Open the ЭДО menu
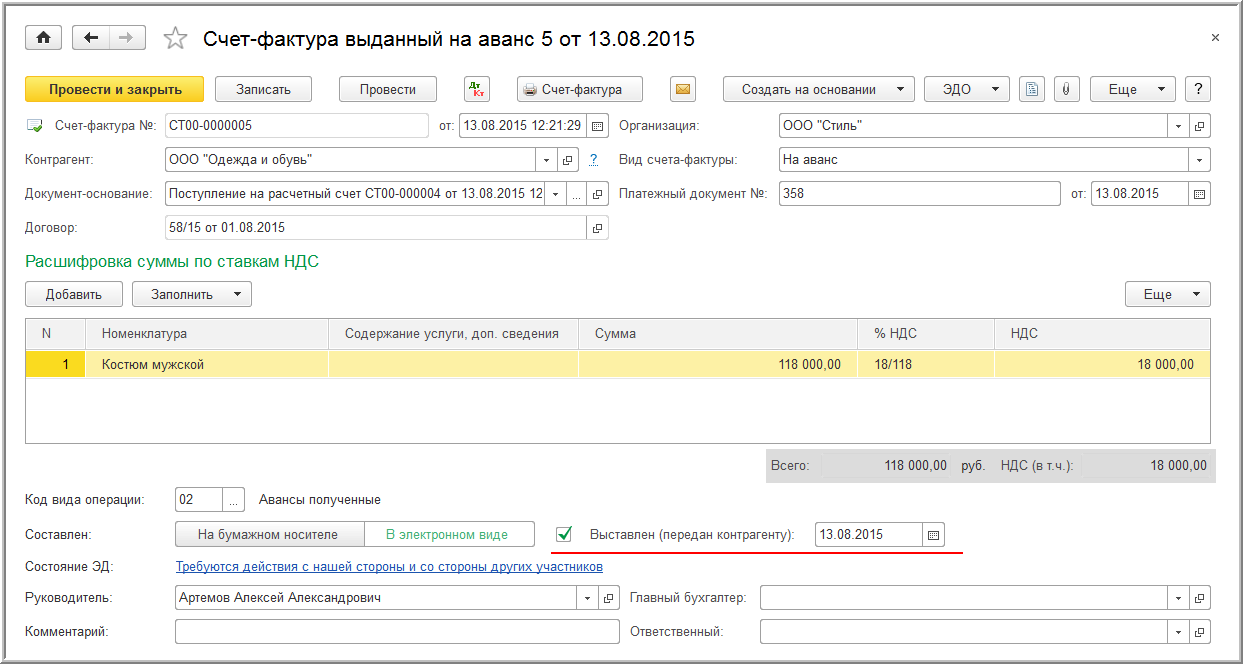The width and height of the screenshot is (1243, 664). point(966,89)
